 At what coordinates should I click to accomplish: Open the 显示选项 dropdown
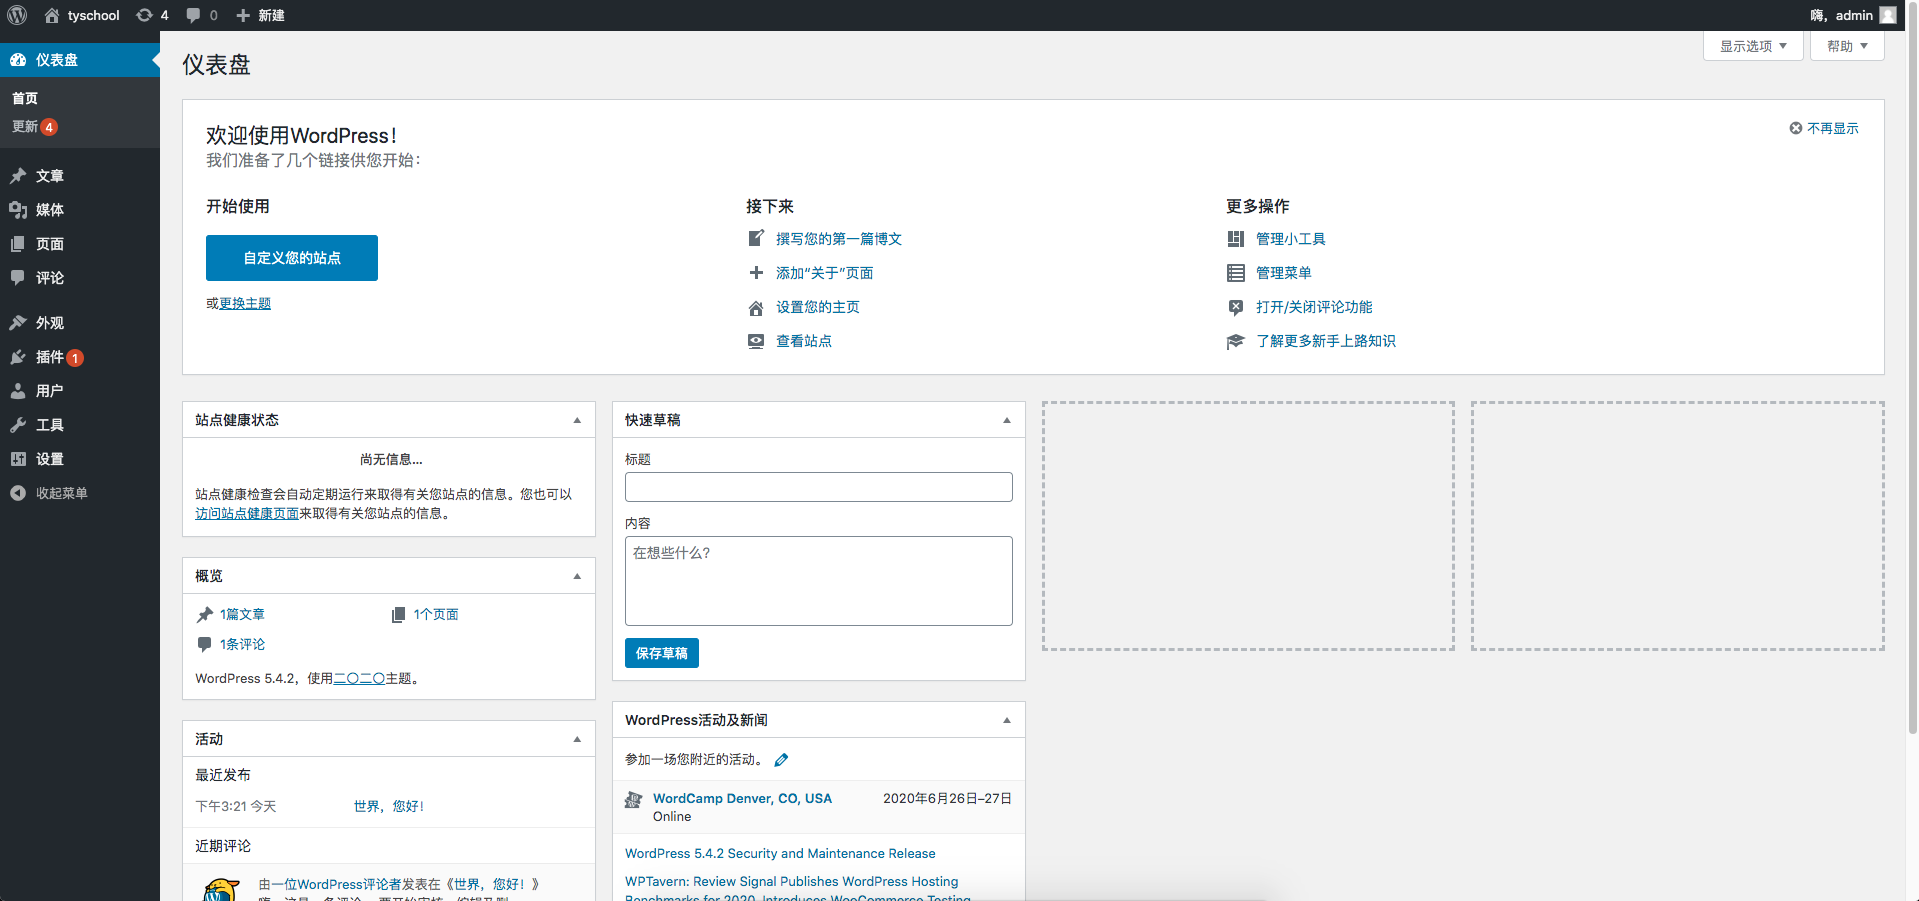pos(1752,46)
